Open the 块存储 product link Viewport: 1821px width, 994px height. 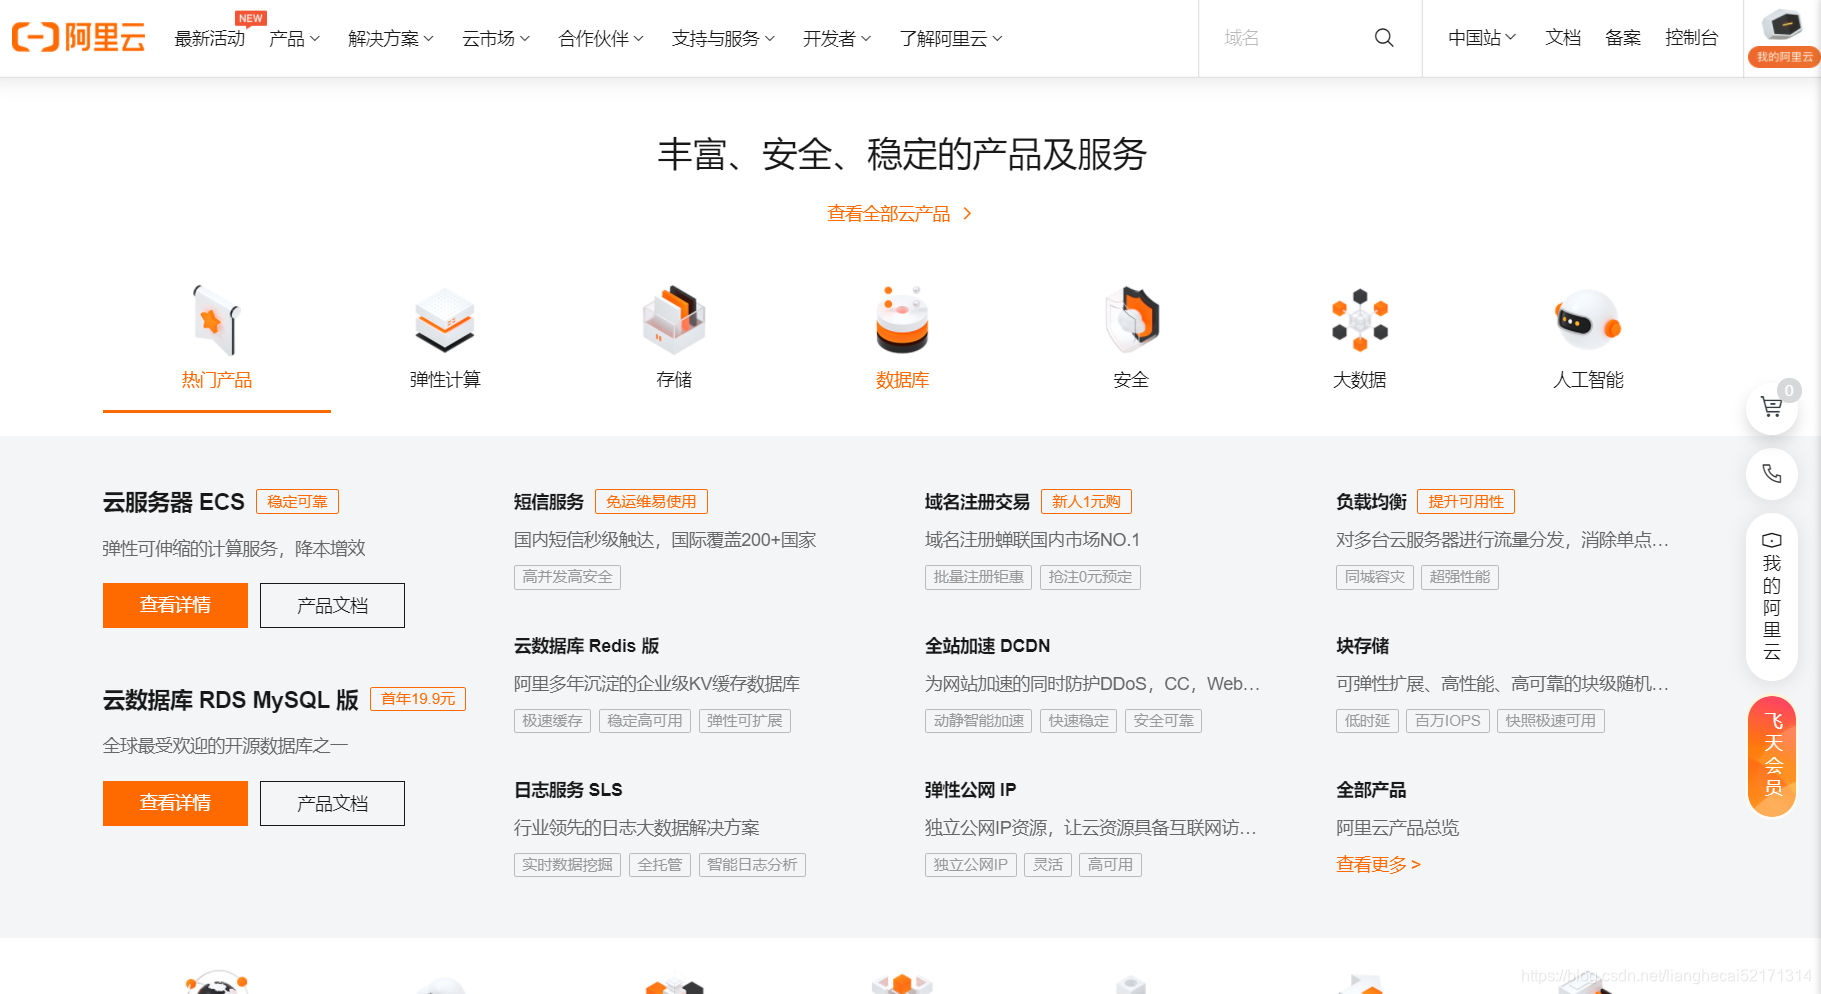pyautogui.click(x=1362, y=646)
